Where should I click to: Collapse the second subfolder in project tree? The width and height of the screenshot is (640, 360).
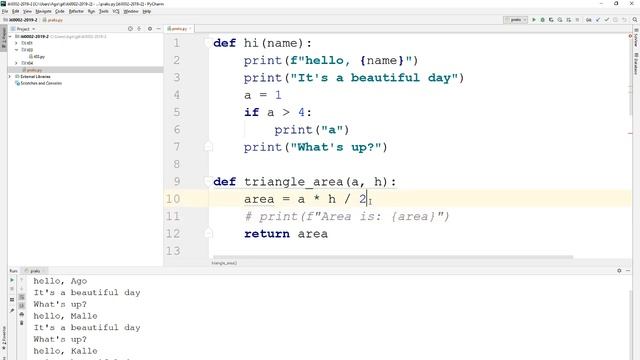point(16,50)
